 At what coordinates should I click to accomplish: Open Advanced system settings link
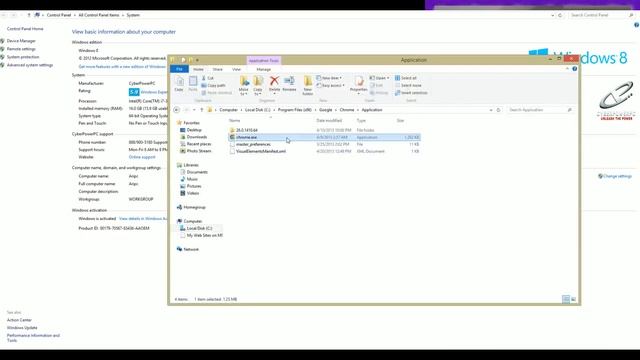pos(30,65)
